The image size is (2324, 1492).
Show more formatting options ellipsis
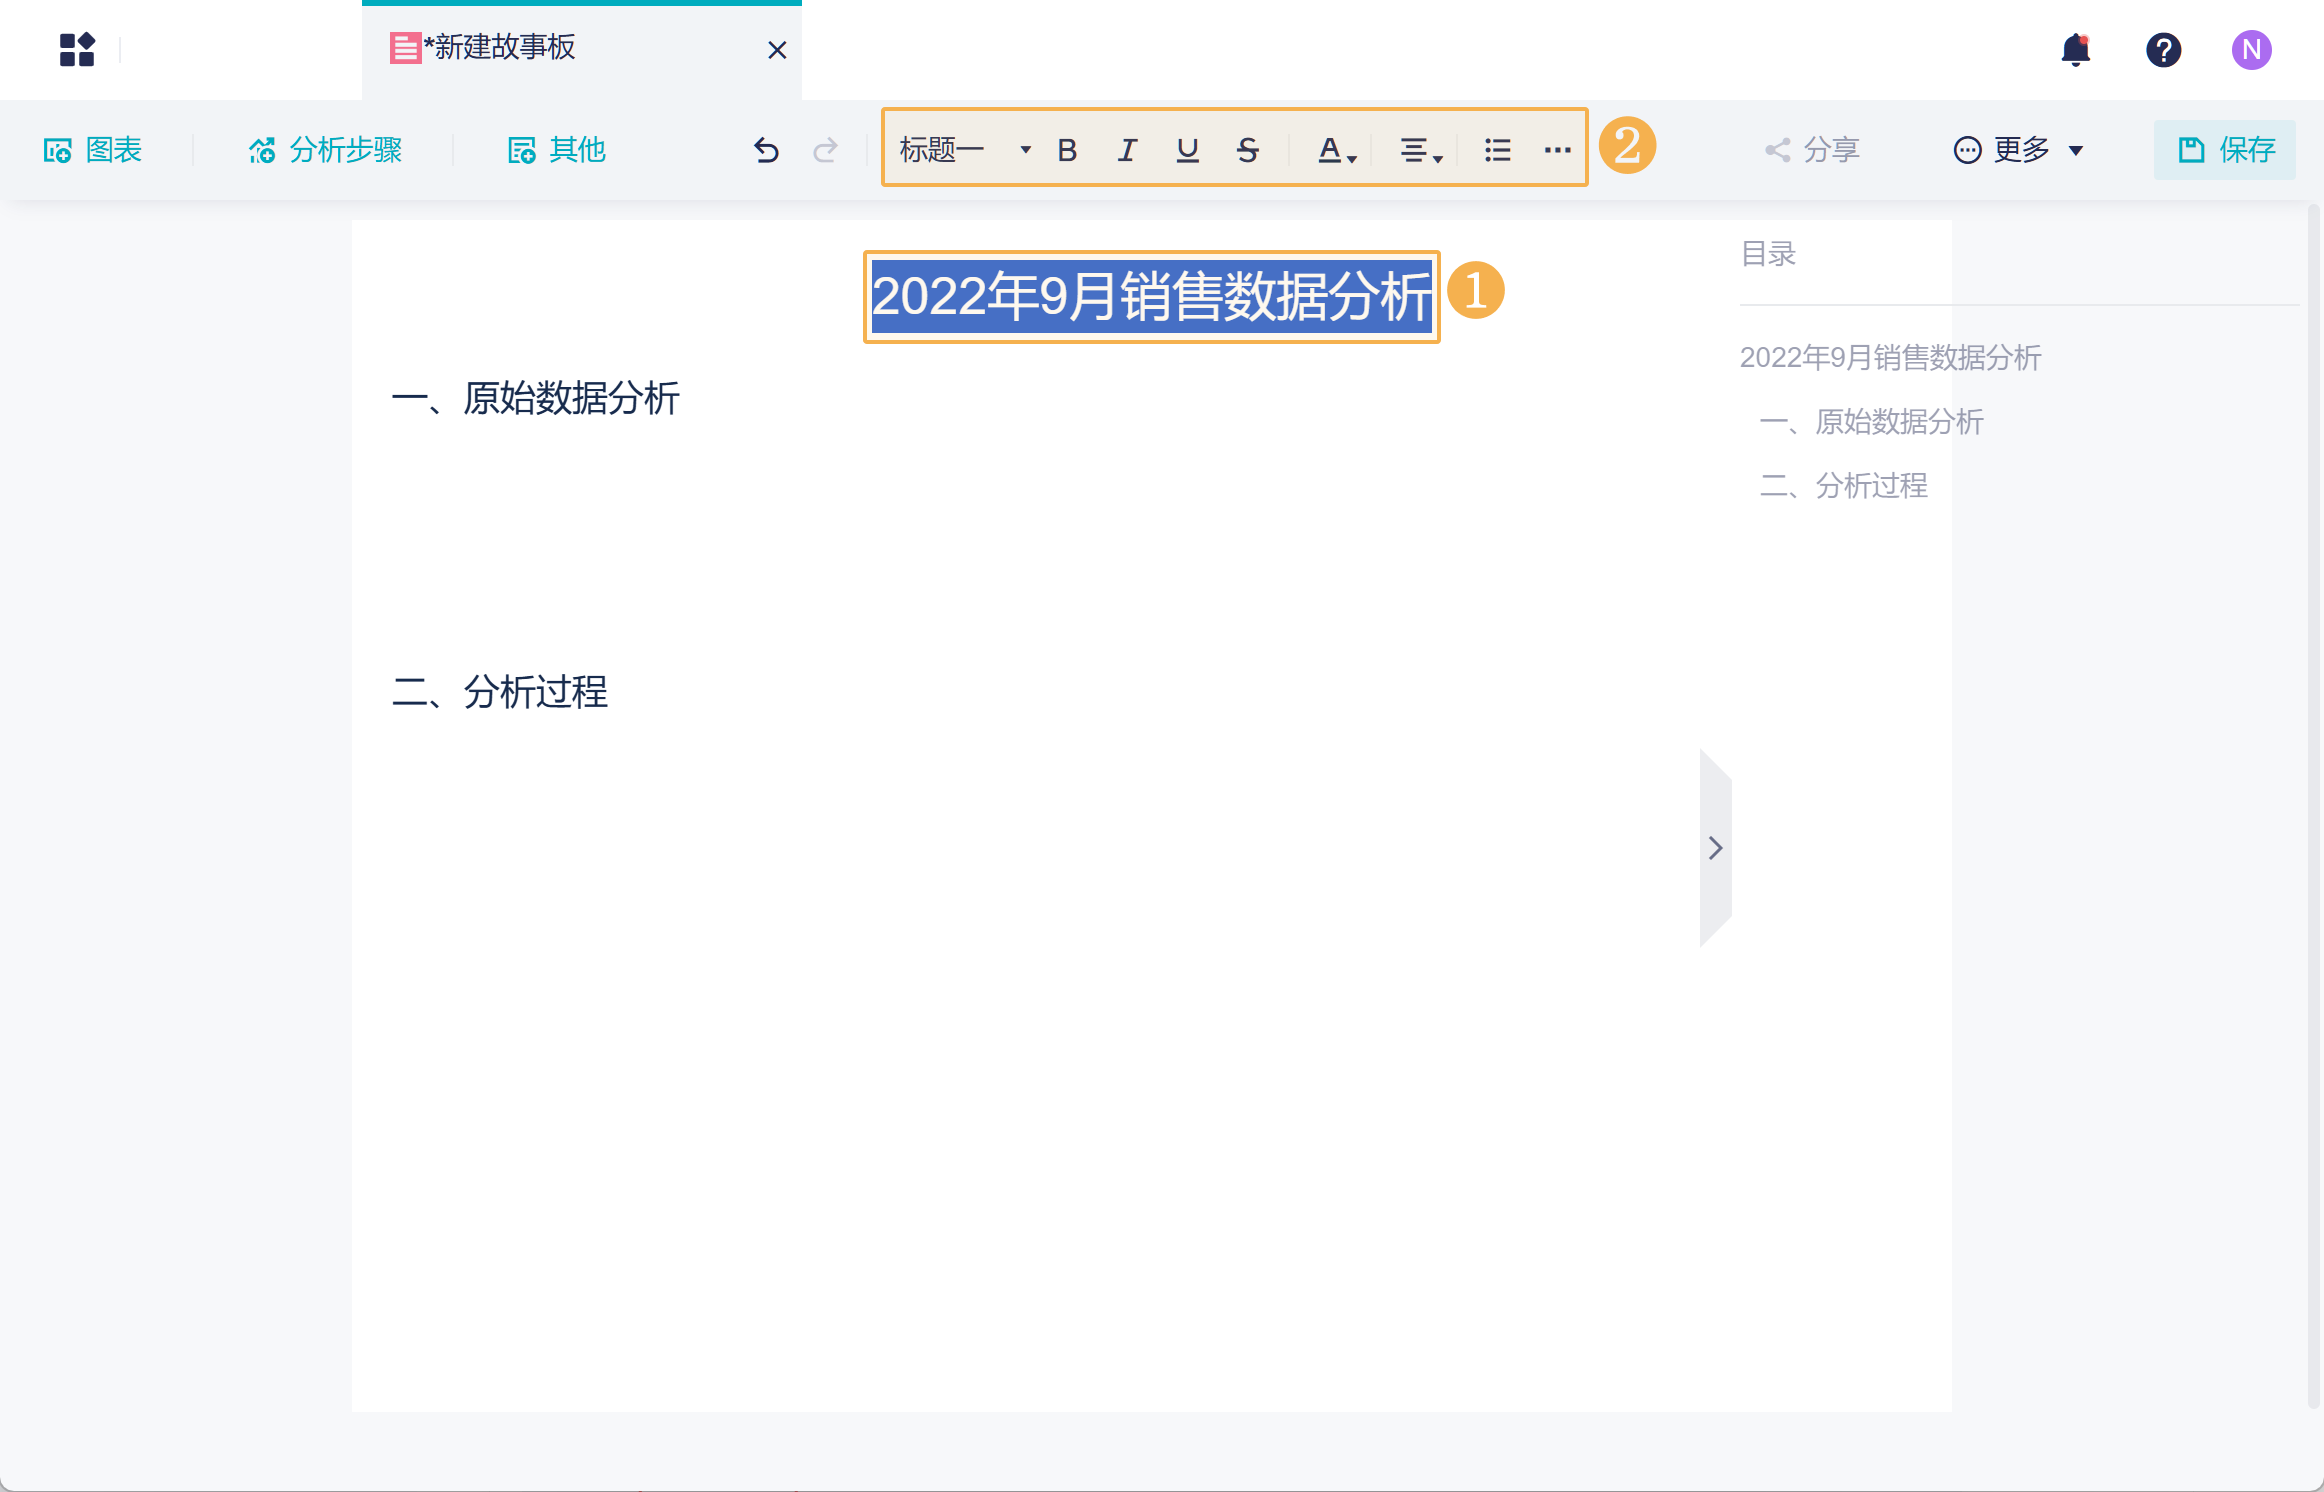[x=1557, y=150]
